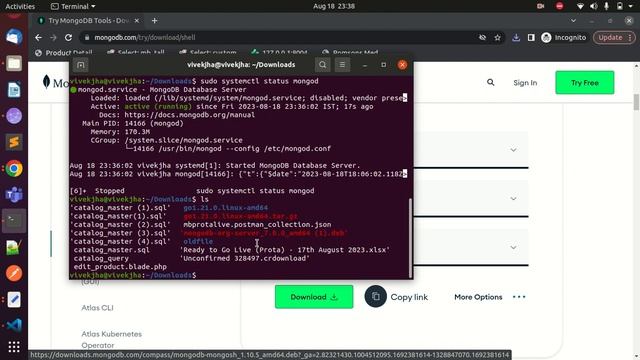The image size is (640, 360).
Task: Click MongoDB site search icon
Action: tap(491, 82)
